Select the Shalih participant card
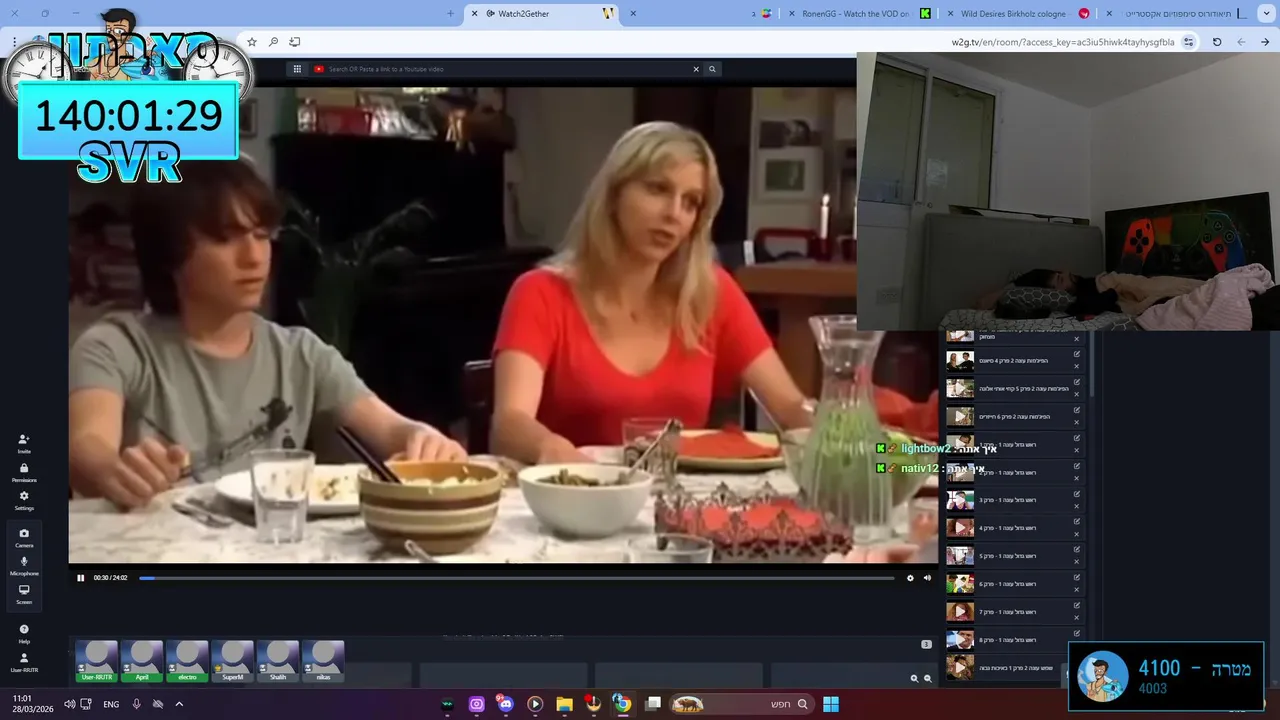The image size is (1280, 720). tap(278, 661)
